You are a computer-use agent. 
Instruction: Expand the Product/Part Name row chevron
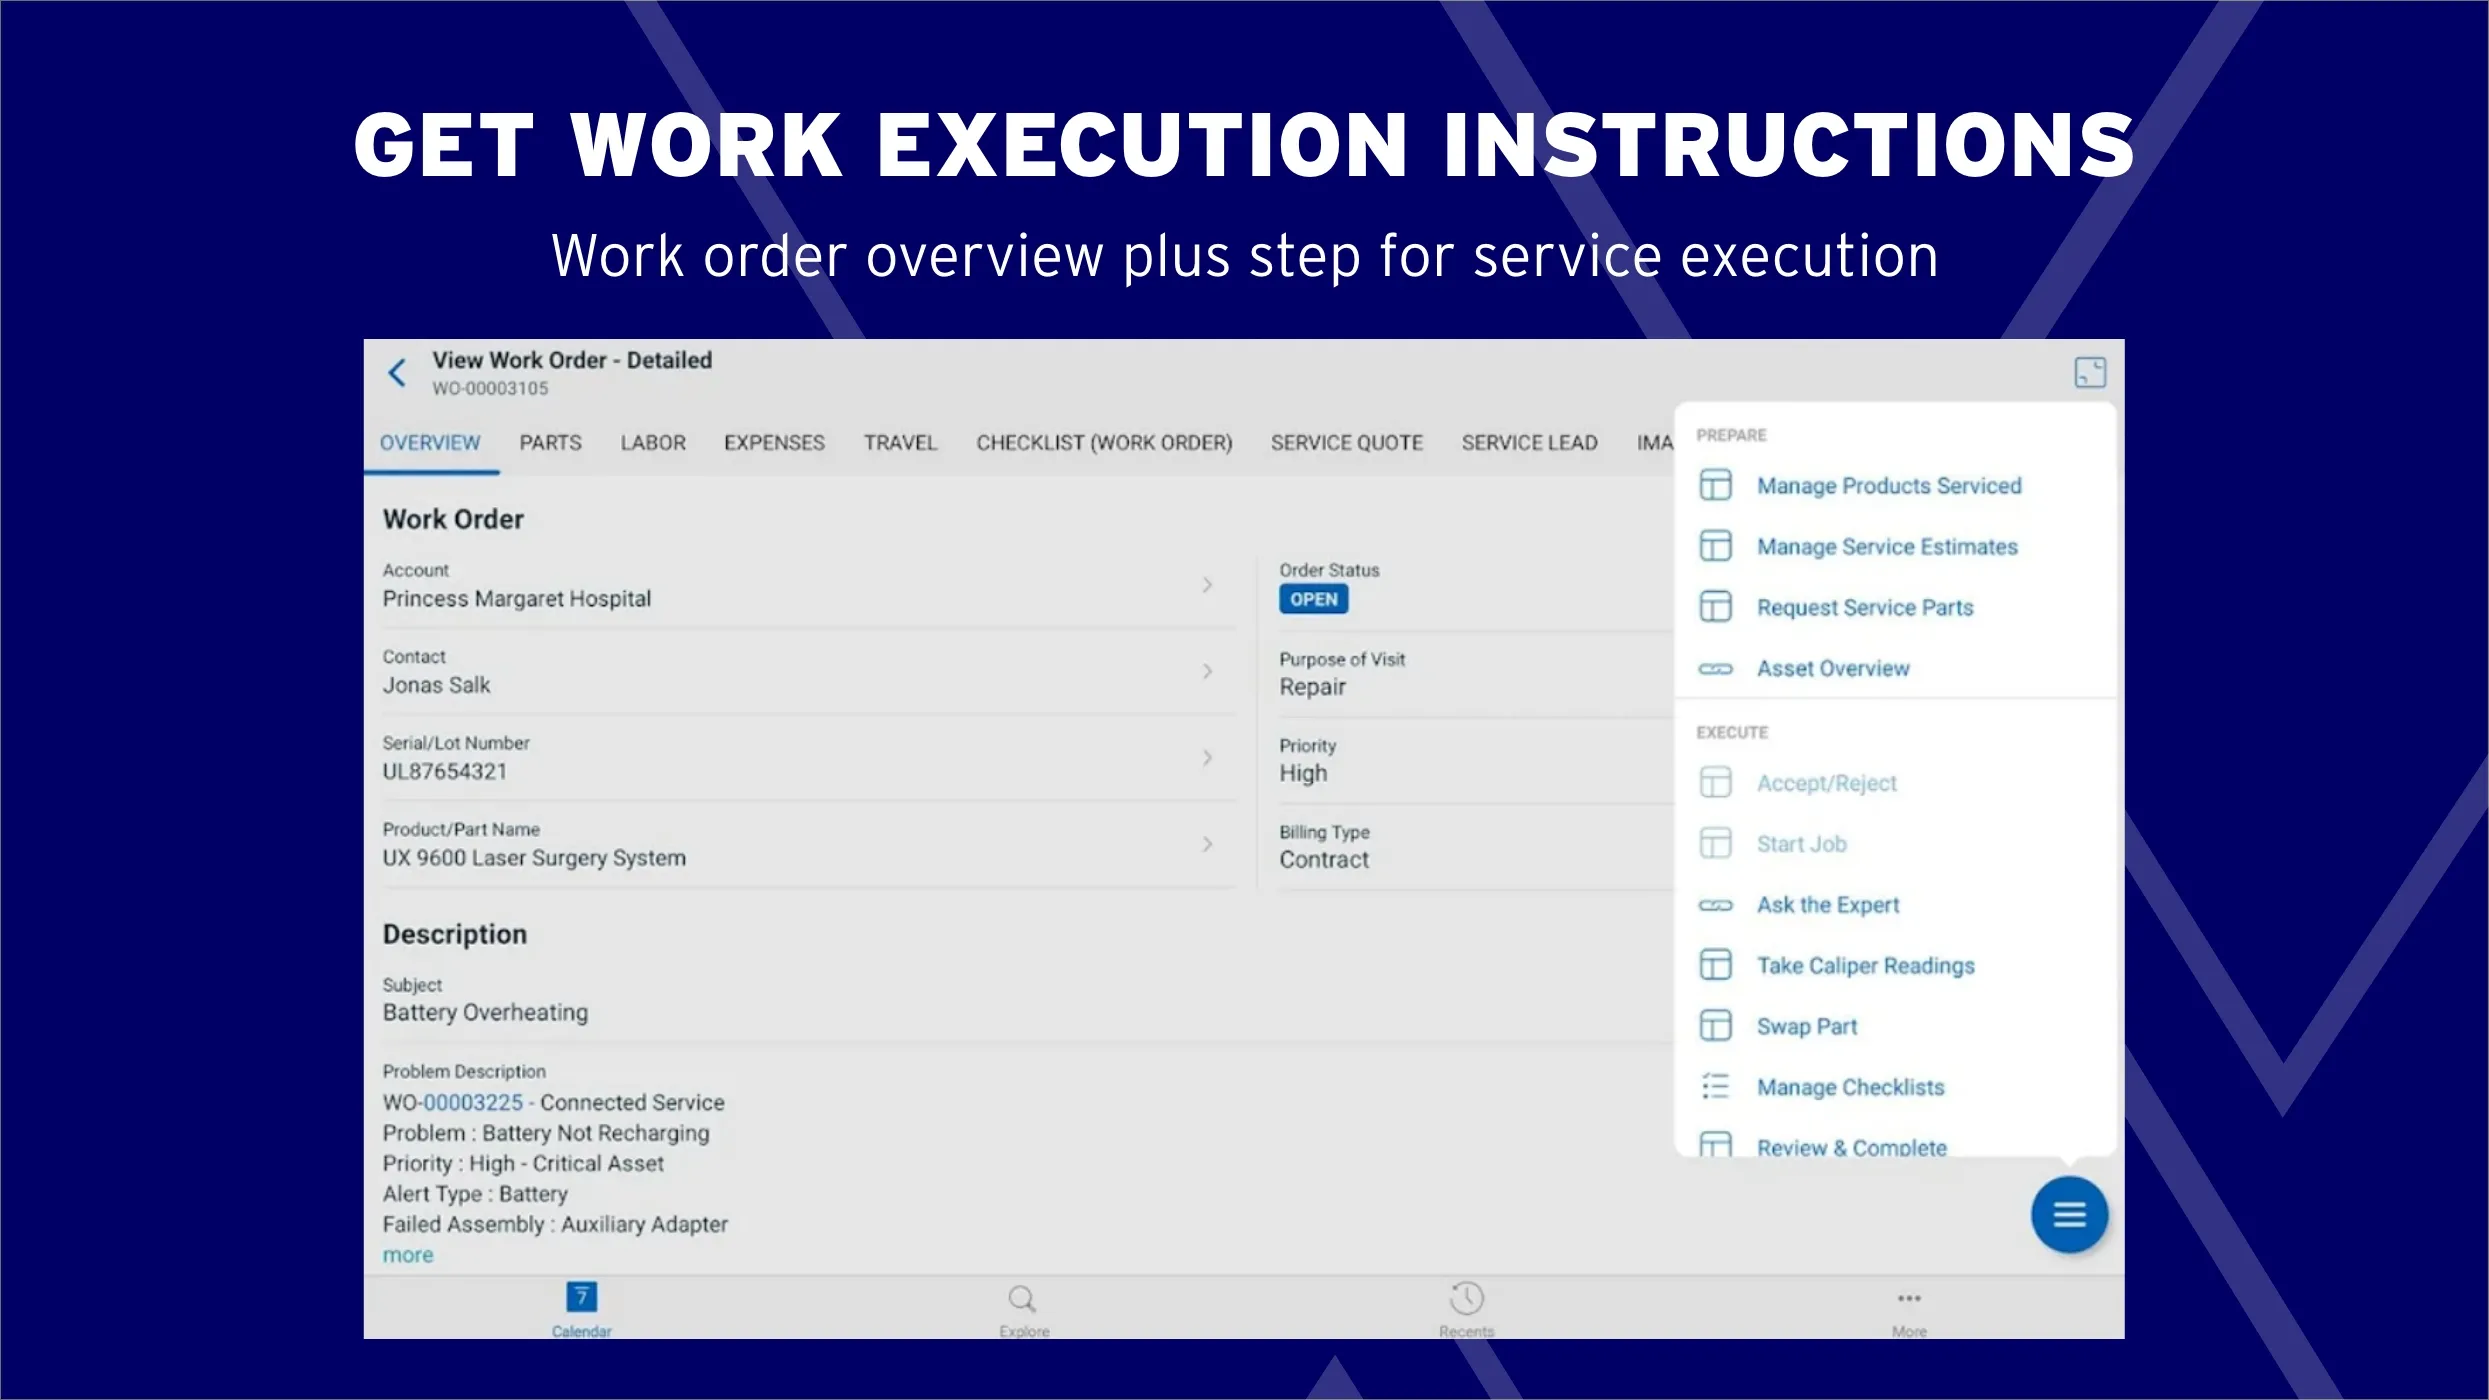pos(1208,844)
